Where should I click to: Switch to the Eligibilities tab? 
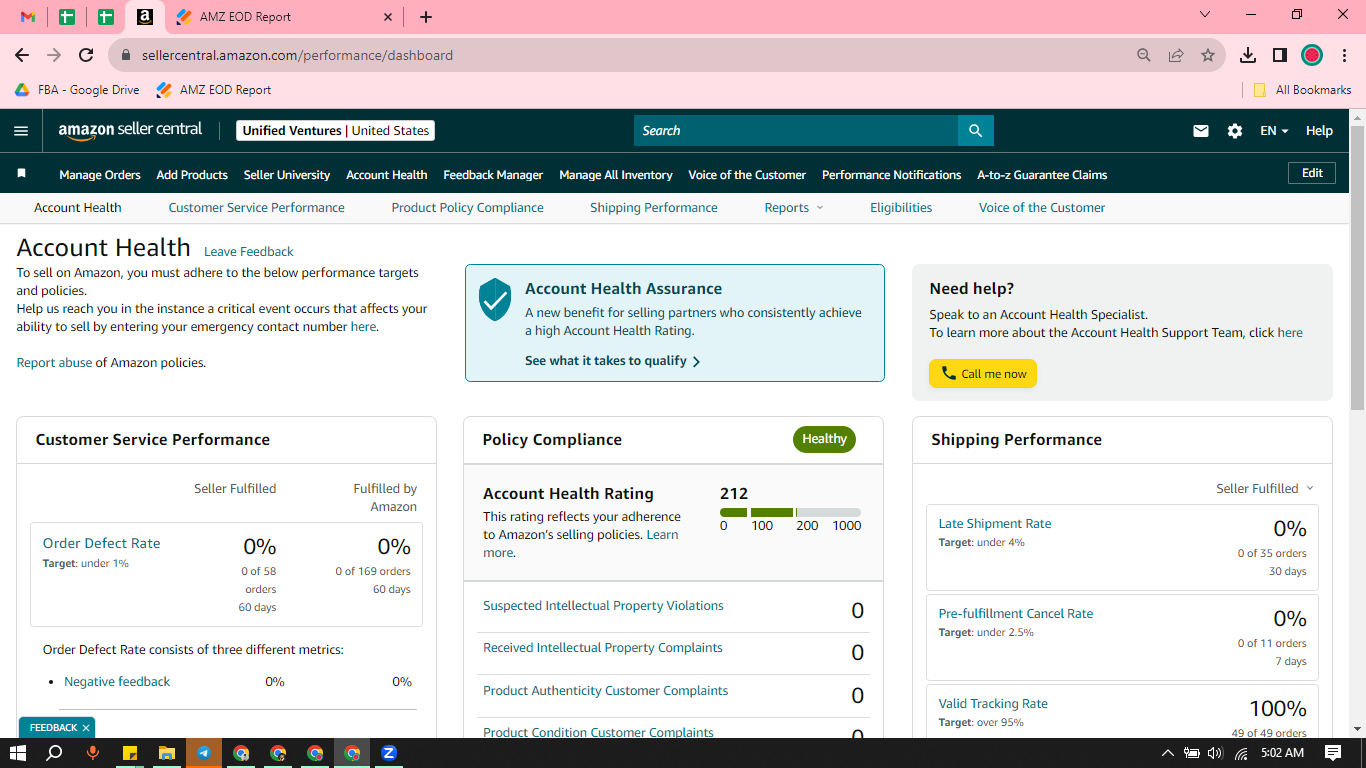click(901, 208)
